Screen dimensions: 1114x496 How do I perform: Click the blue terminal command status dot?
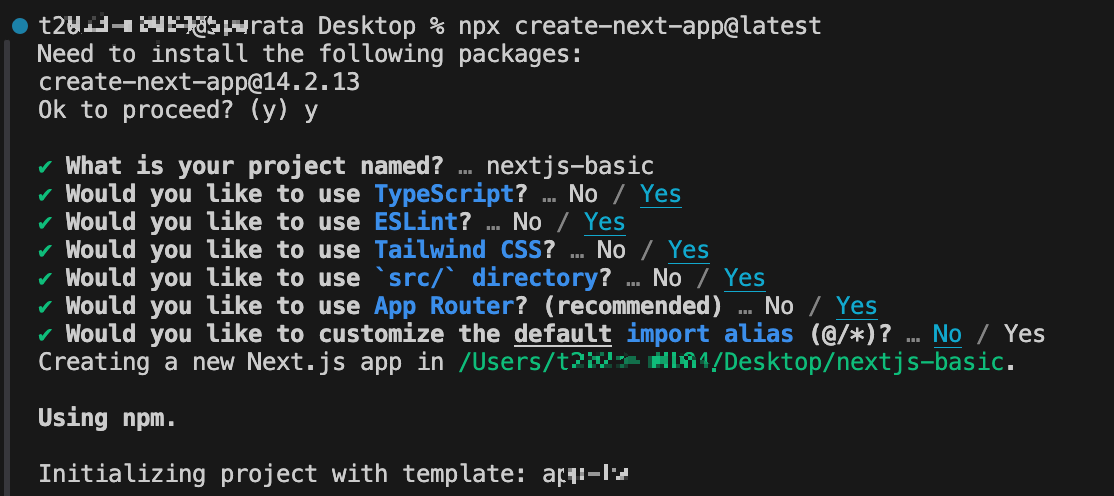(20, 27)
